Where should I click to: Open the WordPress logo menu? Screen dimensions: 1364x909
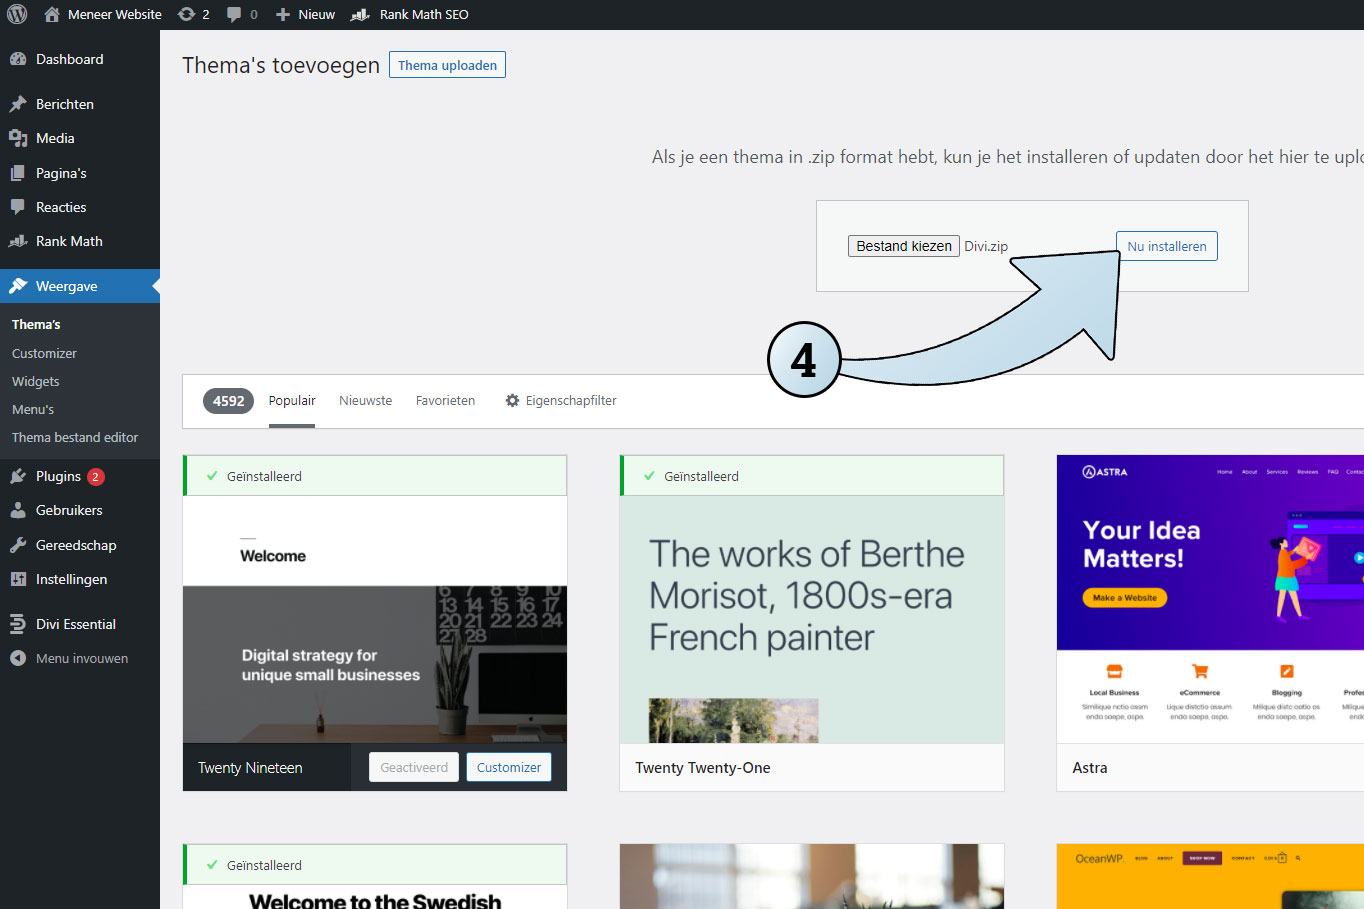(x=17, y=14)
